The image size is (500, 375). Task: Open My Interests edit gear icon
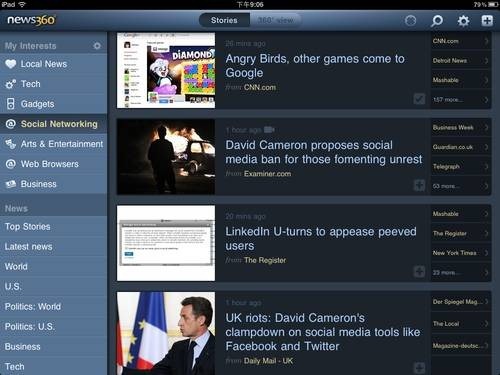click(97, 46)
